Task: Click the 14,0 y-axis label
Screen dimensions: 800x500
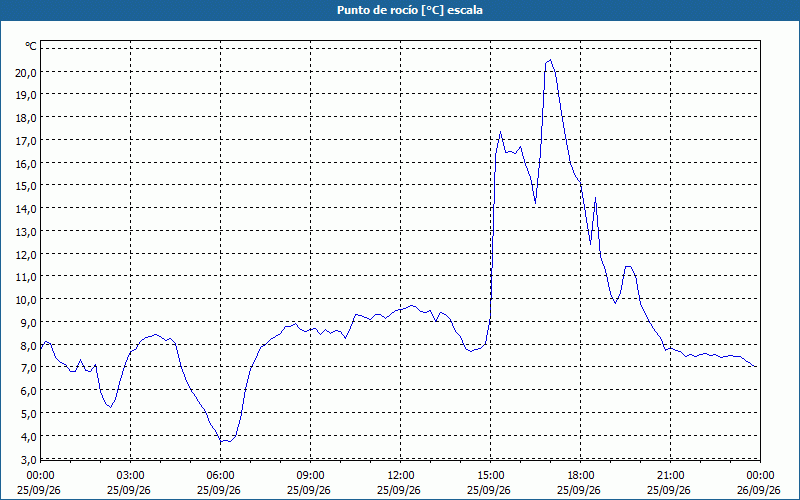Action: click(x=26, y=209)
